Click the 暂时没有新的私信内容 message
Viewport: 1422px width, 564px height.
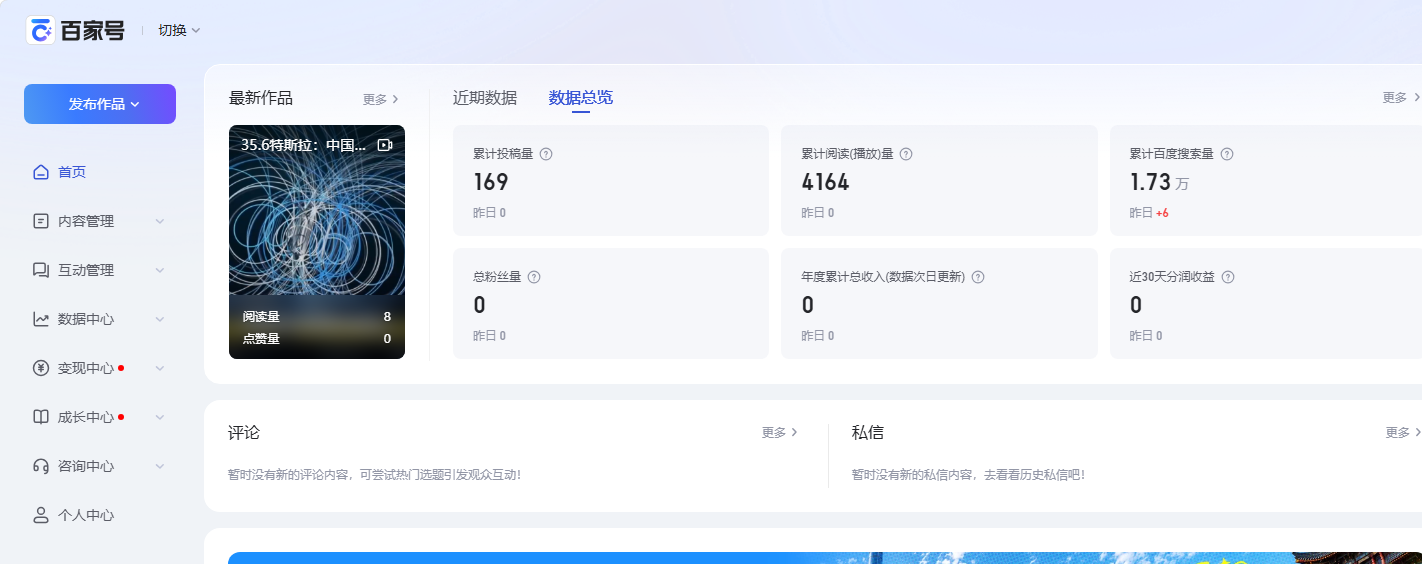pyautogui.click(x=968, y=474)
